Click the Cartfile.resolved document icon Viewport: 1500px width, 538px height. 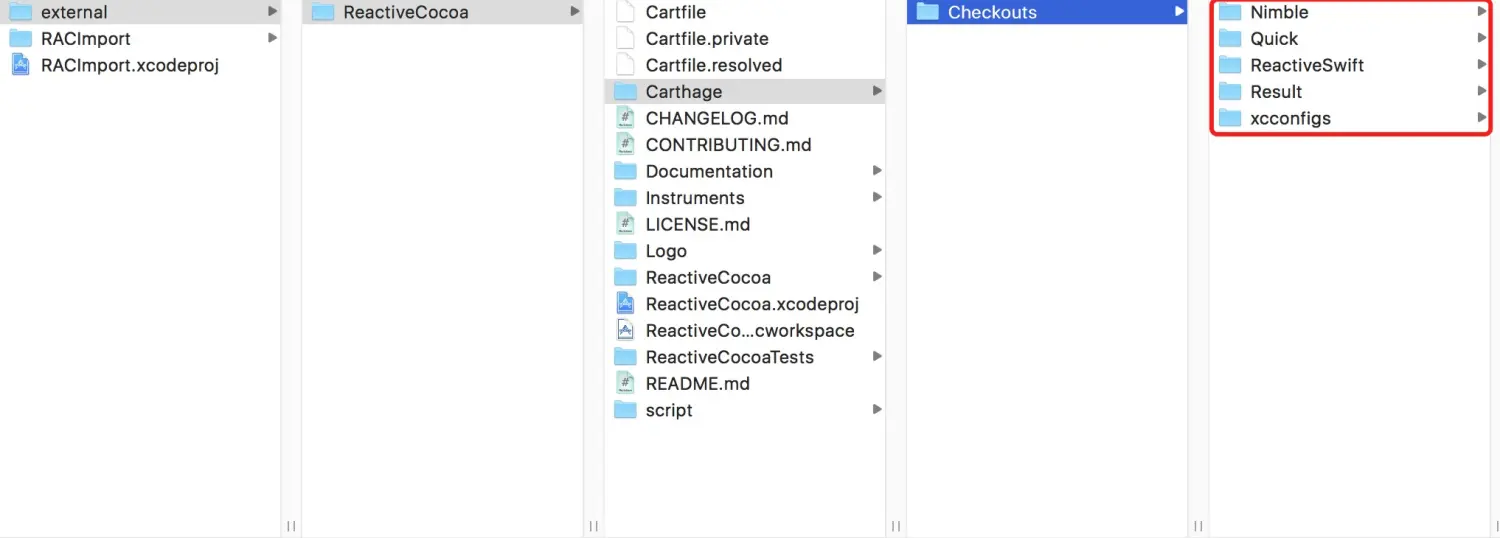625,65
